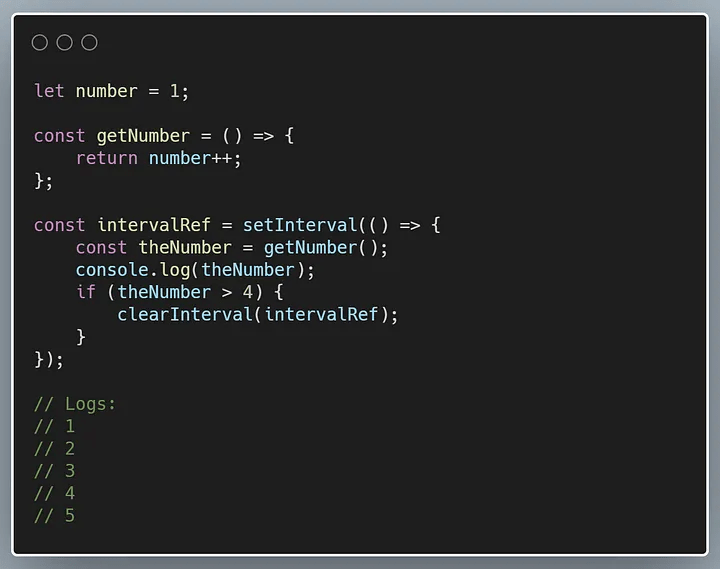Click the middle window circle button
This screenshot has height=569, width=720.
click(x=65, y=43)
